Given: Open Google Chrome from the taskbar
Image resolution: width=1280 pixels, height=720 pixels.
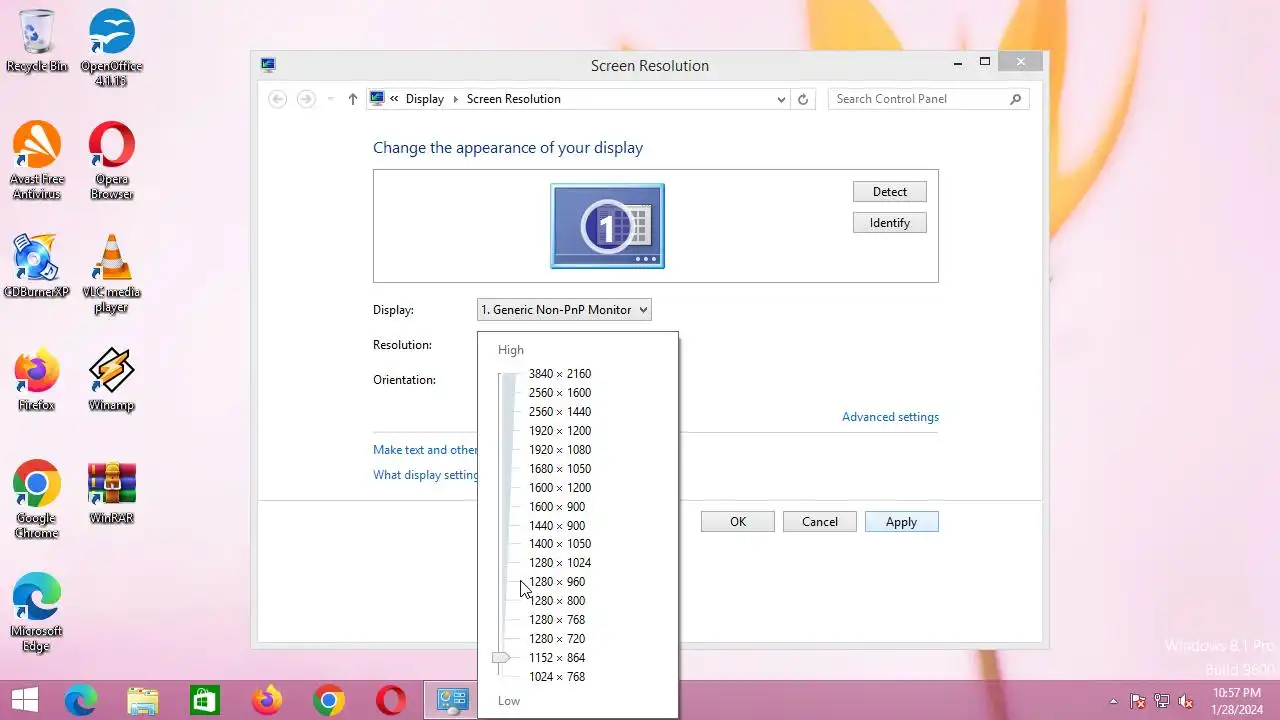Looking at the screenshot, I should click(329, 700).
